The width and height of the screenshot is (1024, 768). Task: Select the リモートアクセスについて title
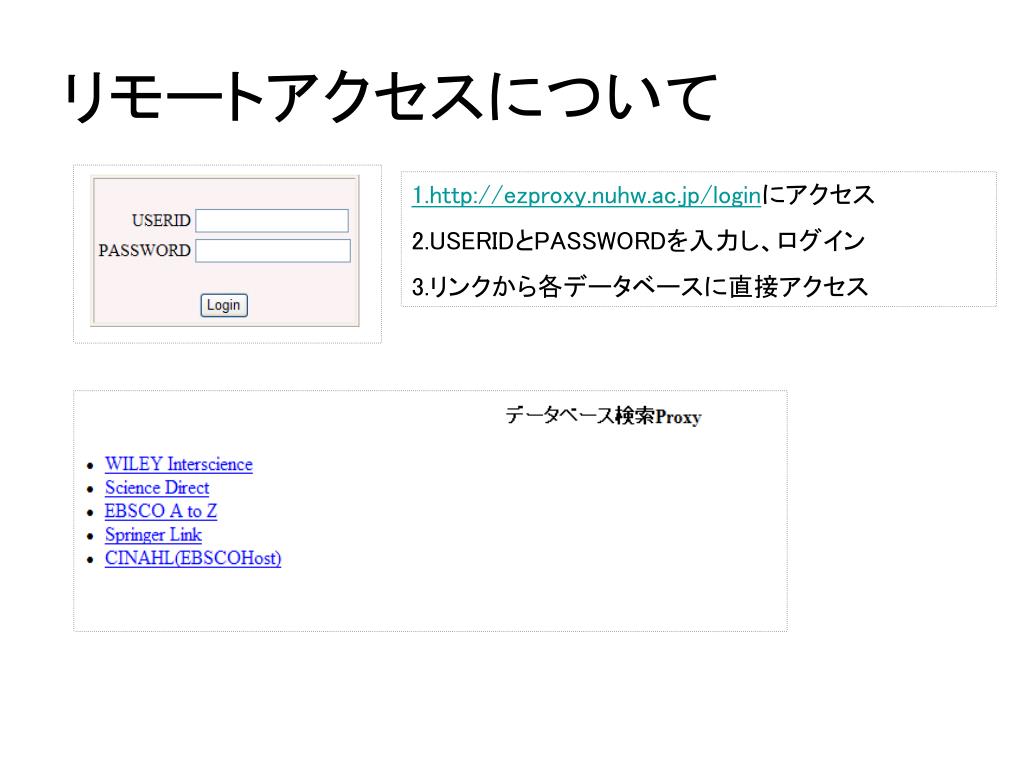391,98
